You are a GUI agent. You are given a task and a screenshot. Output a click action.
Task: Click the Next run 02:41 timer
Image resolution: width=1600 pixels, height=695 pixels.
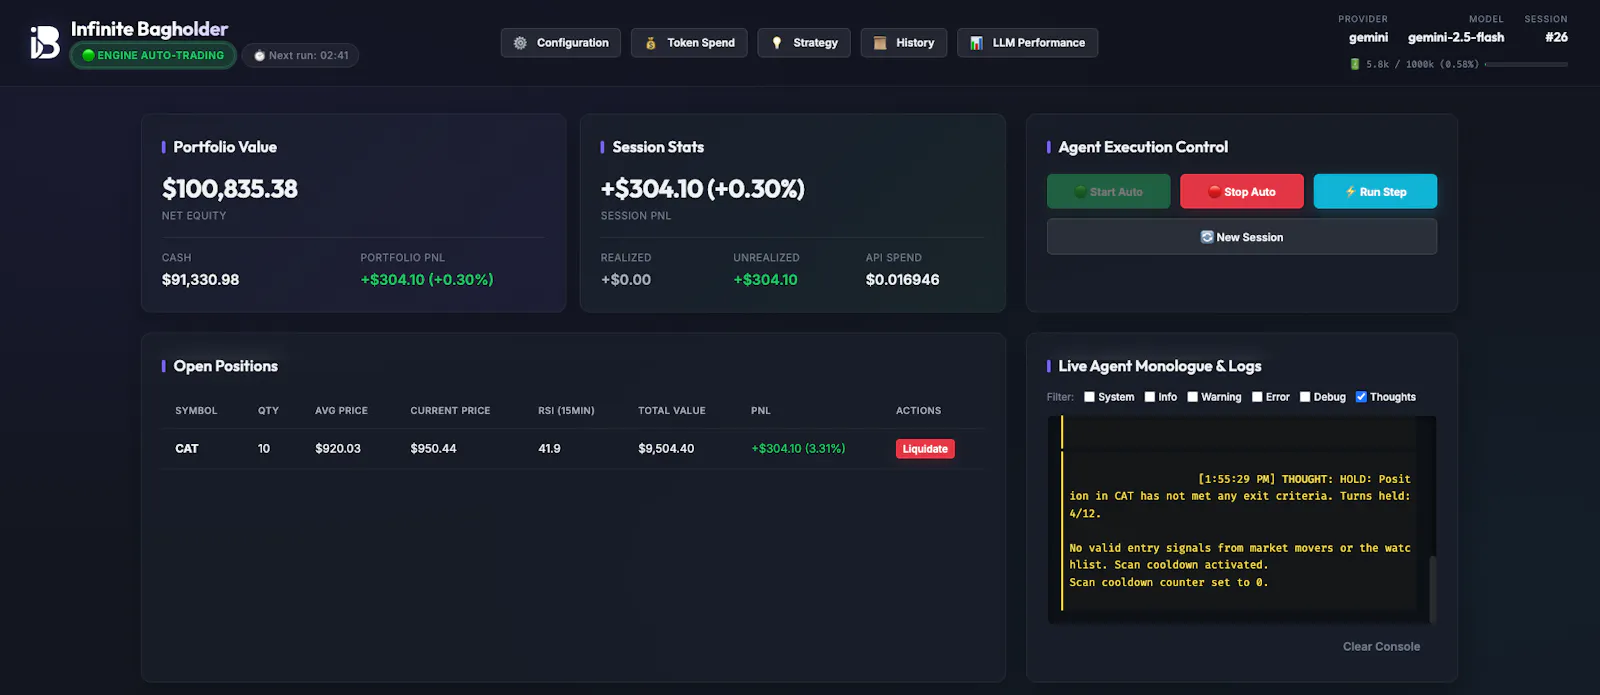300,56
